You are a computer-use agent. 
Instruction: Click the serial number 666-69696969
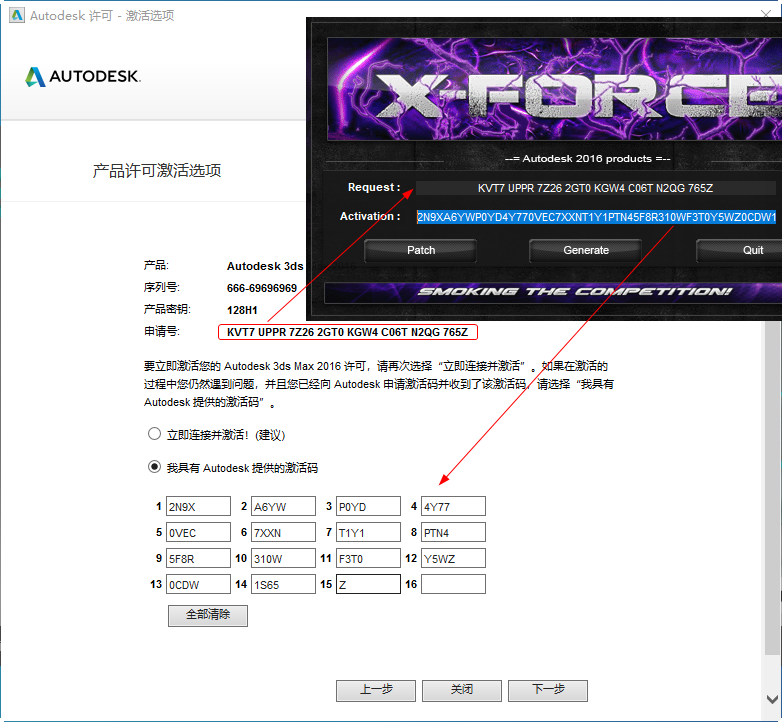tap(262, 288)
